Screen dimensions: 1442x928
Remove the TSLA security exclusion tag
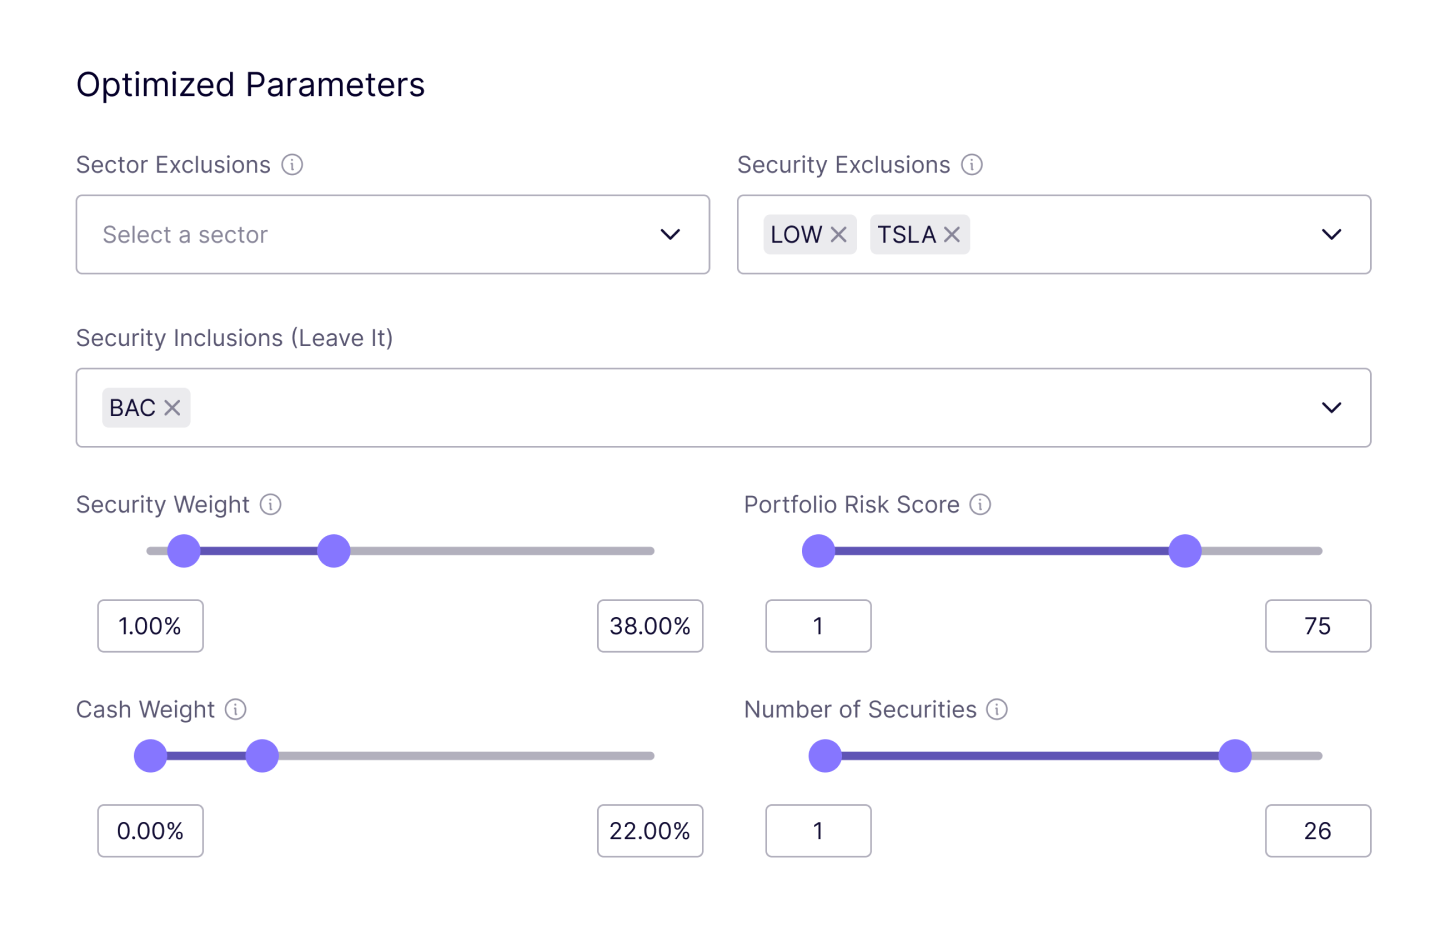952,234
